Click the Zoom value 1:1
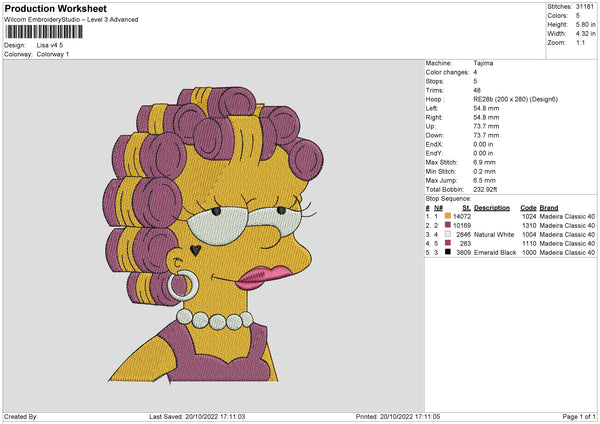600x424 pixels. 580,42
